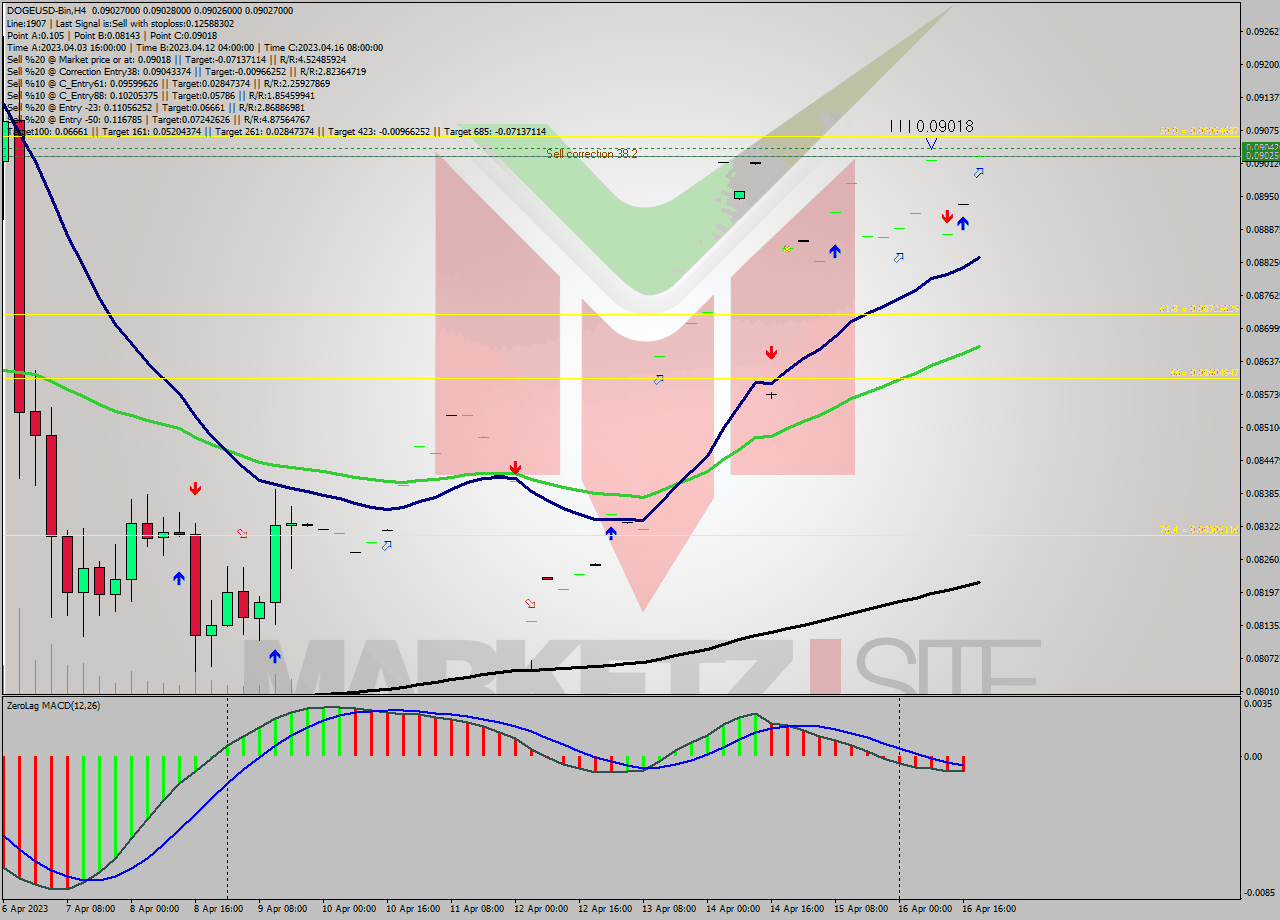Select the "| | | 0.09018" price label

(x=932, y=127)
